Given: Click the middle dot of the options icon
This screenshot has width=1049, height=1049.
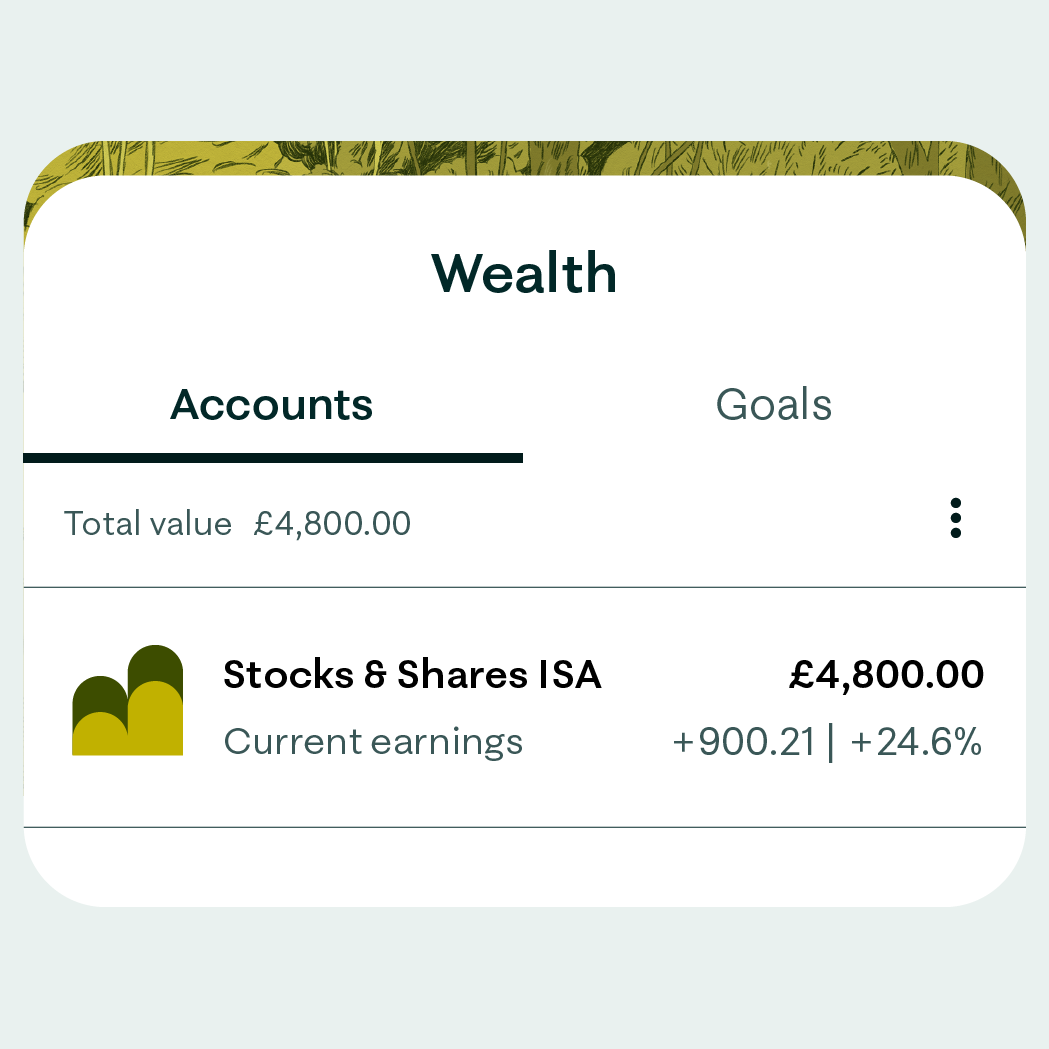Looking at the screenshot, I should [x=956, y=518].
